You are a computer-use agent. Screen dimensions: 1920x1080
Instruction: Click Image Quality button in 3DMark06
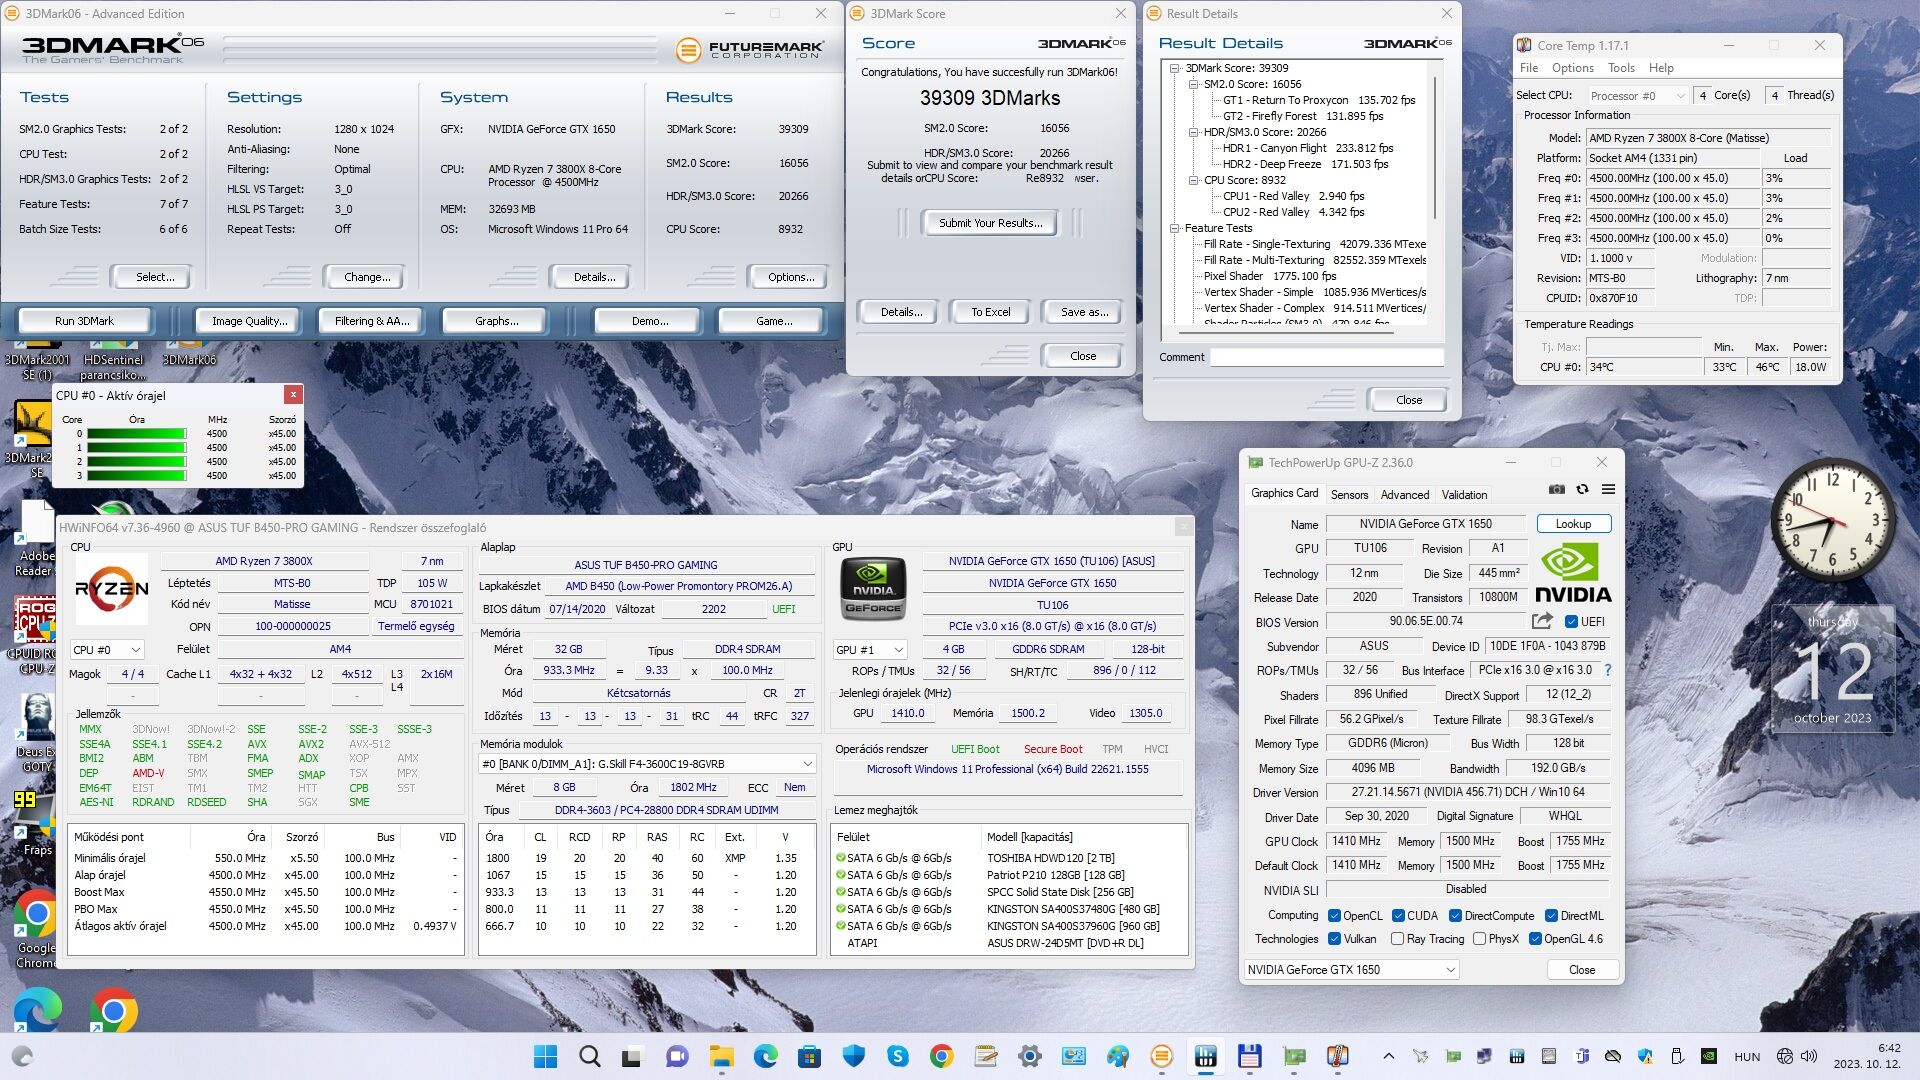coord(249,321)
